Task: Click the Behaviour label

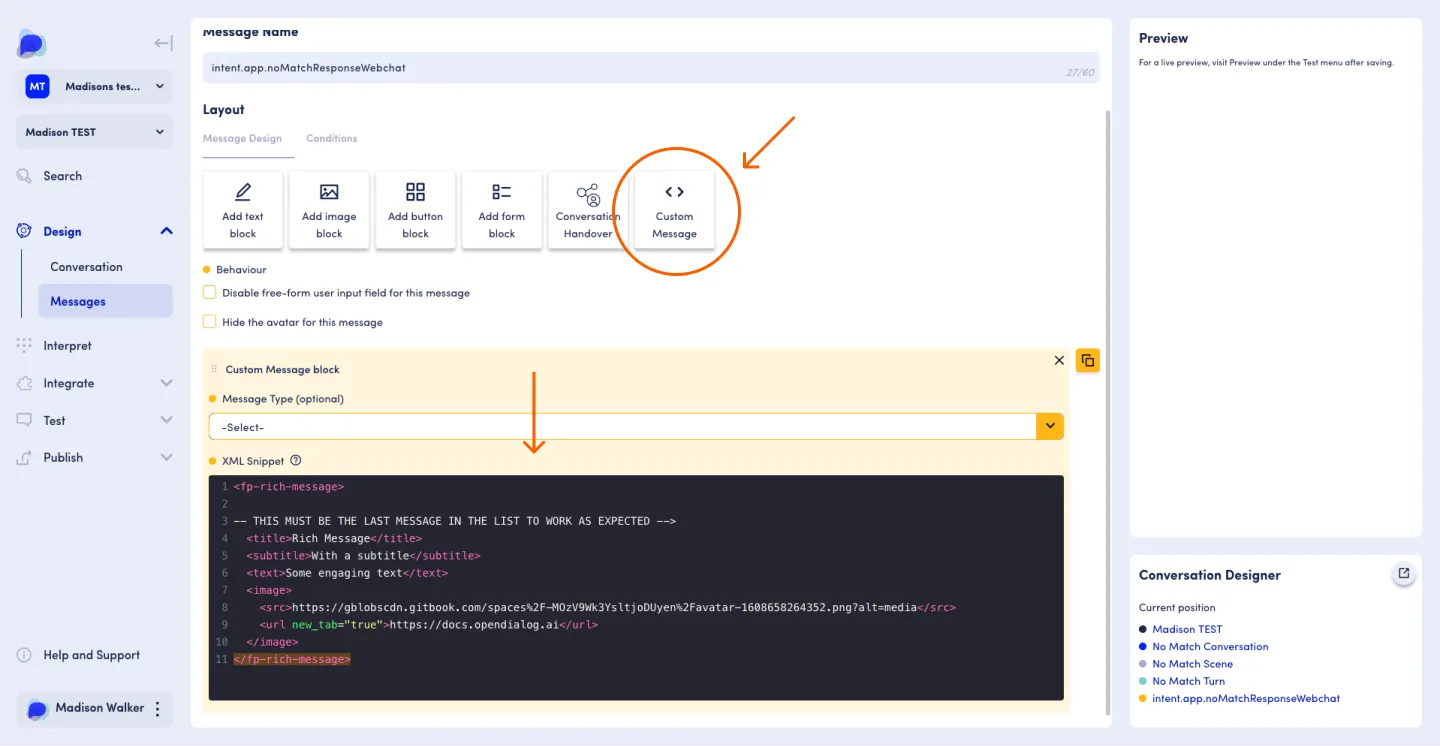Action: point(241,270)
